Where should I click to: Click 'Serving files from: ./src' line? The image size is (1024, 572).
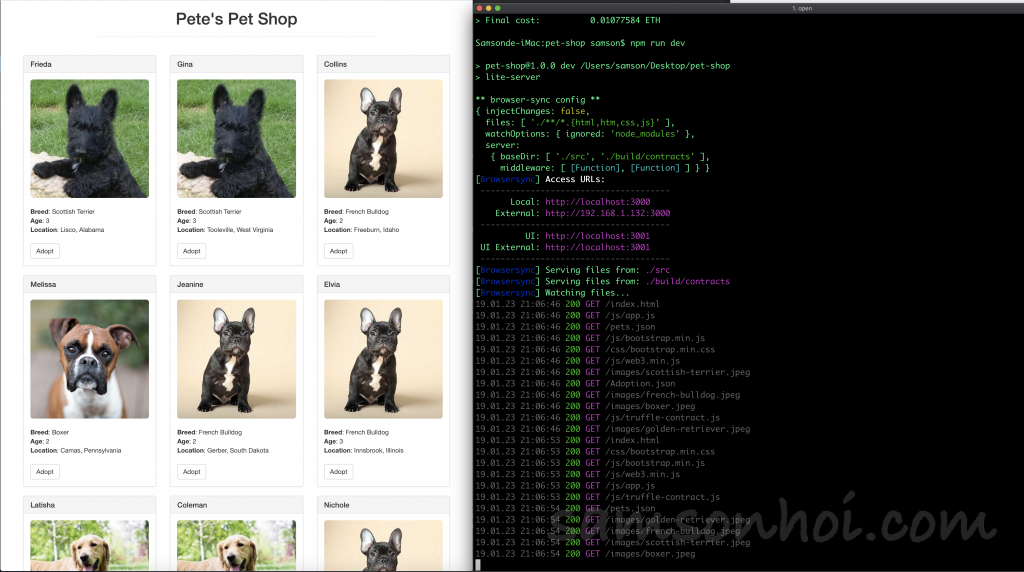(573, 270)
